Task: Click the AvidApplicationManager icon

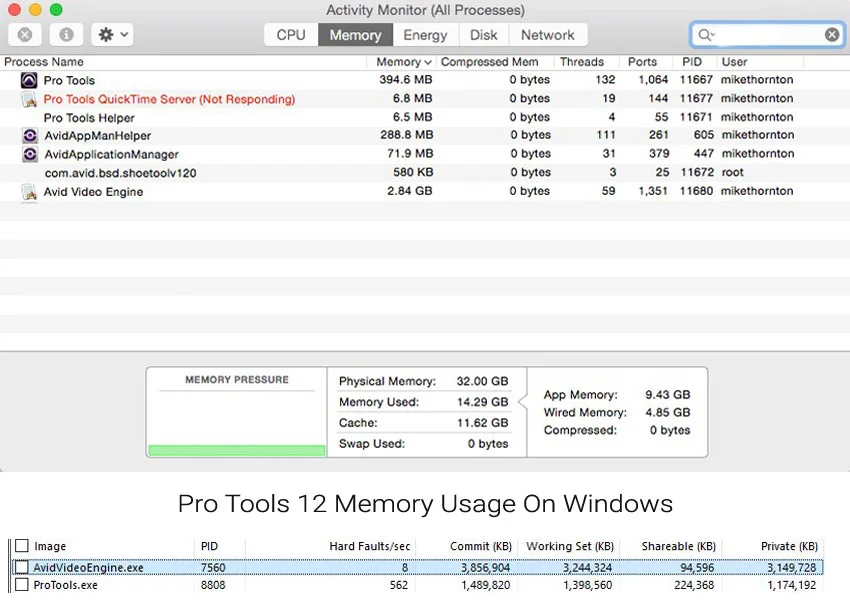Action: 30,154
